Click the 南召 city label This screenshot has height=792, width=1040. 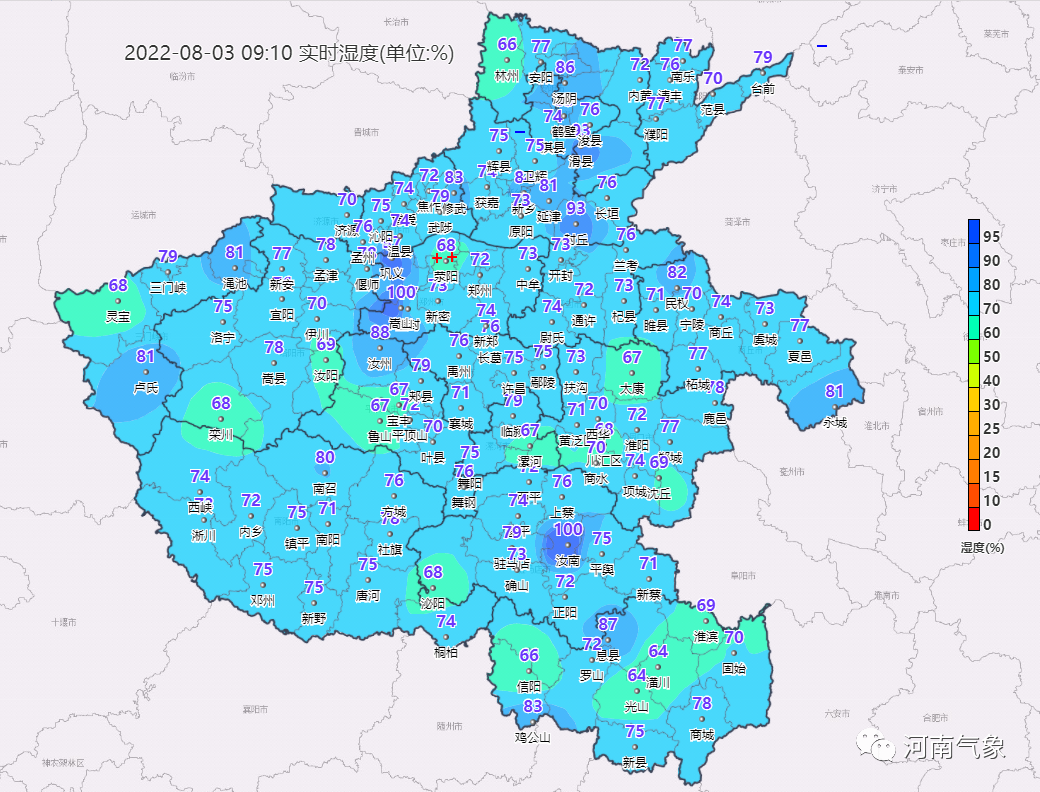[x=325, y=489]
